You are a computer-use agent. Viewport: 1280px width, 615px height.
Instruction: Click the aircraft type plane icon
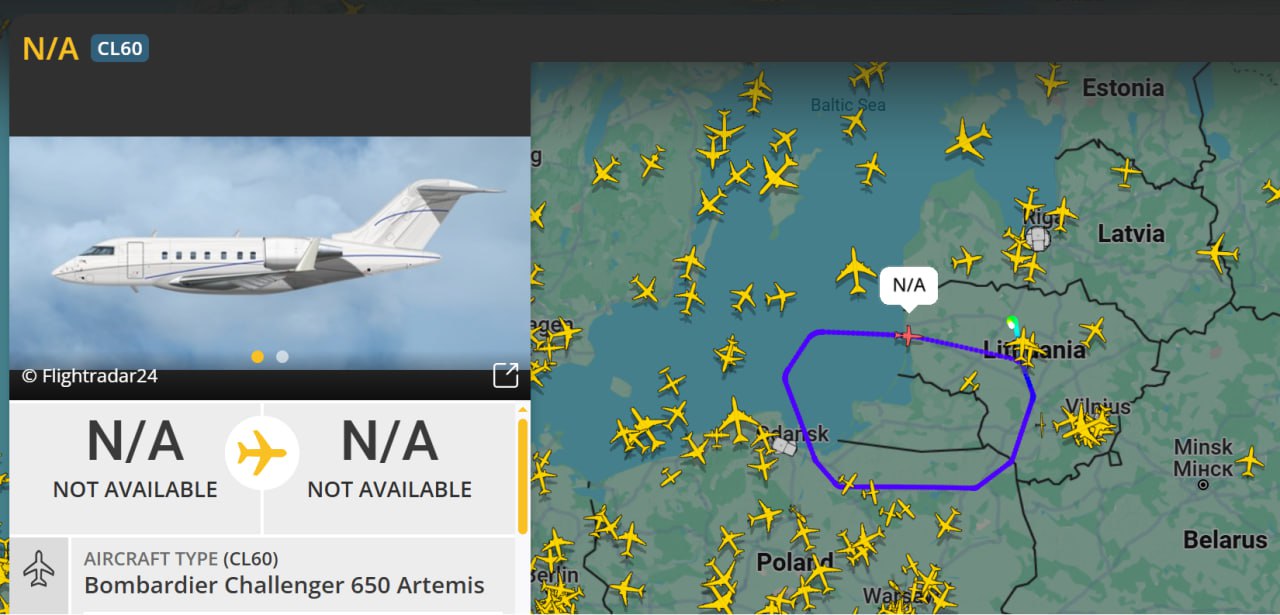[x=39, y=568]
